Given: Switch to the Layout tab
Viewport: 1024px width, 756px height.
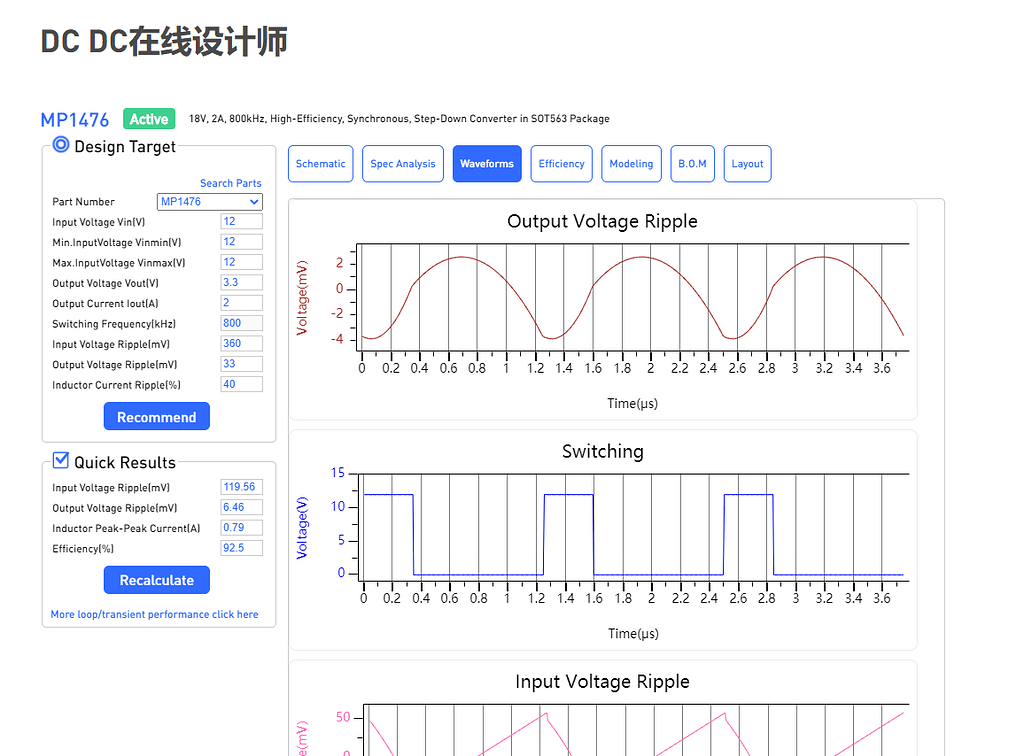Looking at the screenshot, I should tap(747, 163).
